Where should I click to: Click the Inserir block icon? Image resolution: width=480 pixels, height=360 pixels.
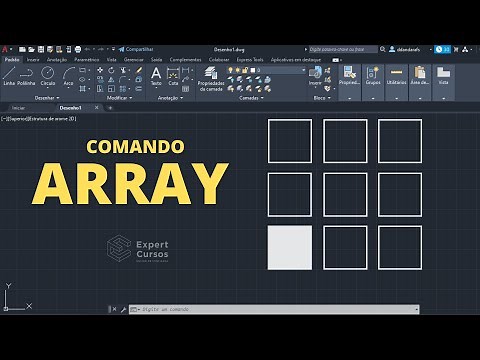coord(315,75)
